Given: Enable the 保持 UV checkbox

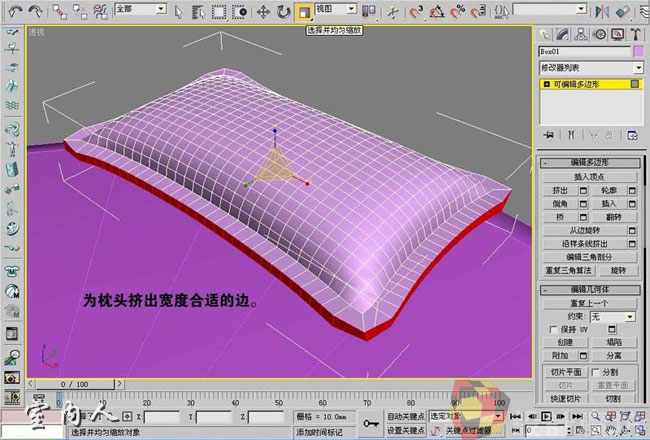Looking at the screenshot, I should point(553,329).
